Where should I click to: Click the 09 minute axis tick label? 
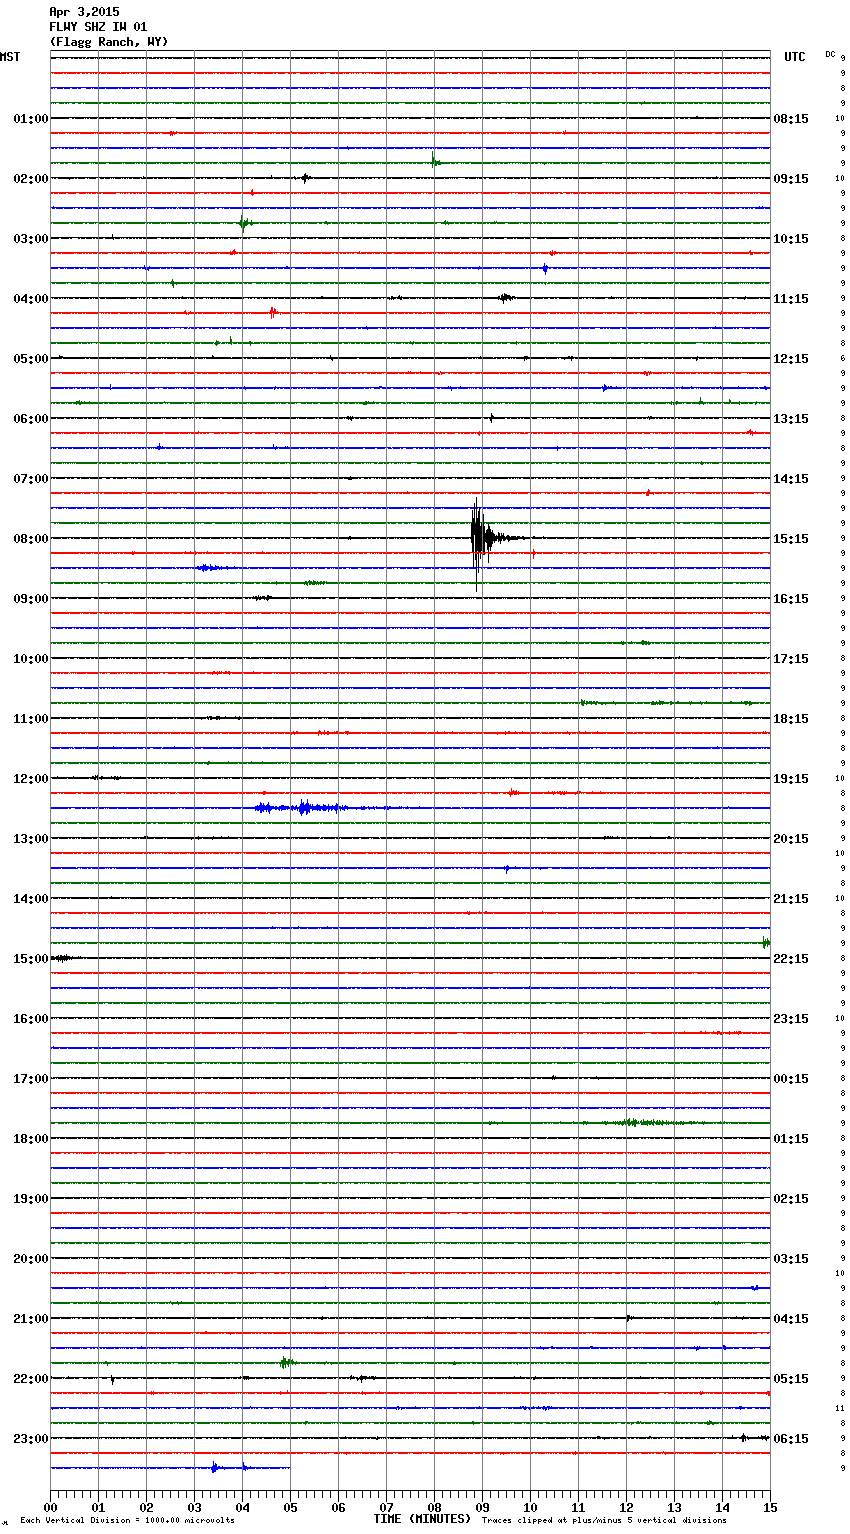(482, 1507)
